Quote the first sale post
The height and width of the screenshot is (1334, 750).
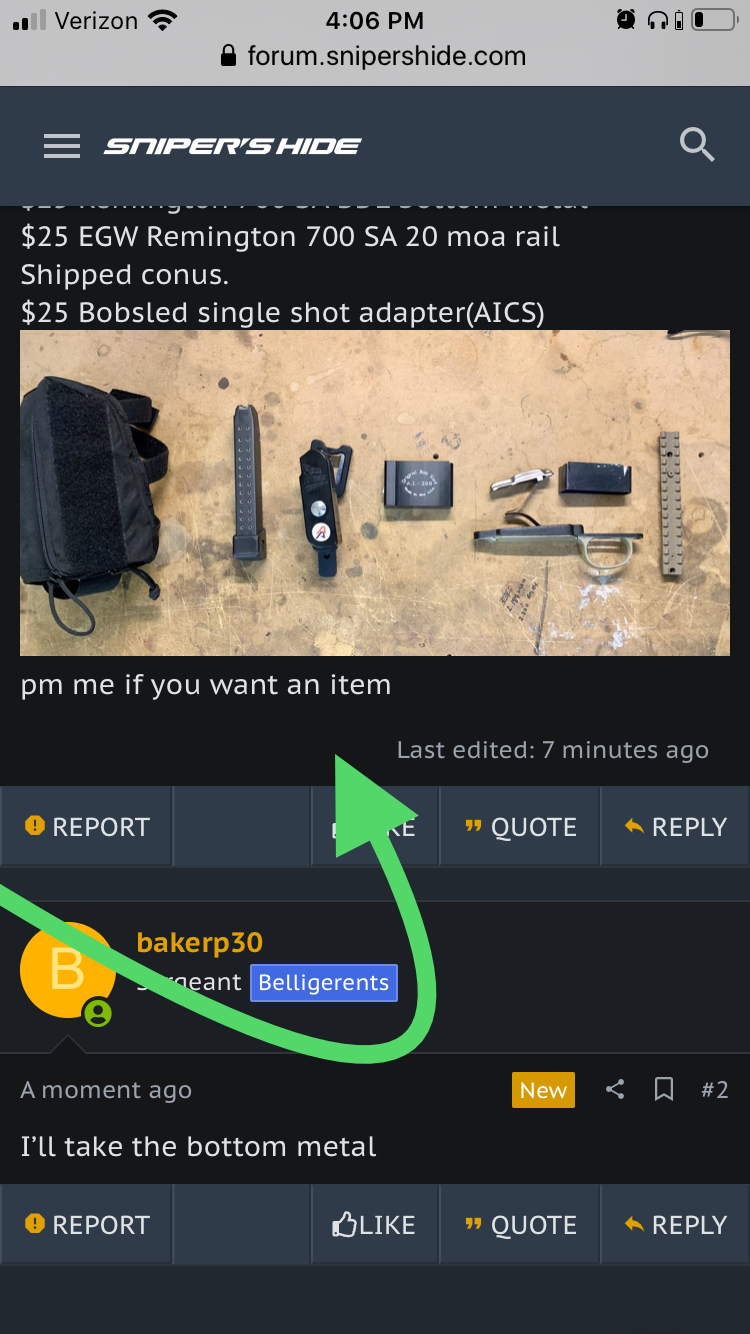tap(520, 827)
